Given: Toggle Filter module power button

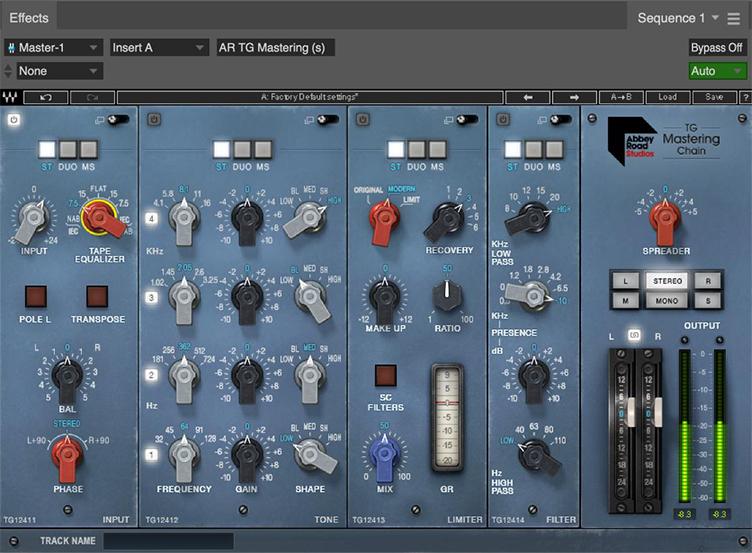Looking at the screenshot, I should tap(502, 119).
